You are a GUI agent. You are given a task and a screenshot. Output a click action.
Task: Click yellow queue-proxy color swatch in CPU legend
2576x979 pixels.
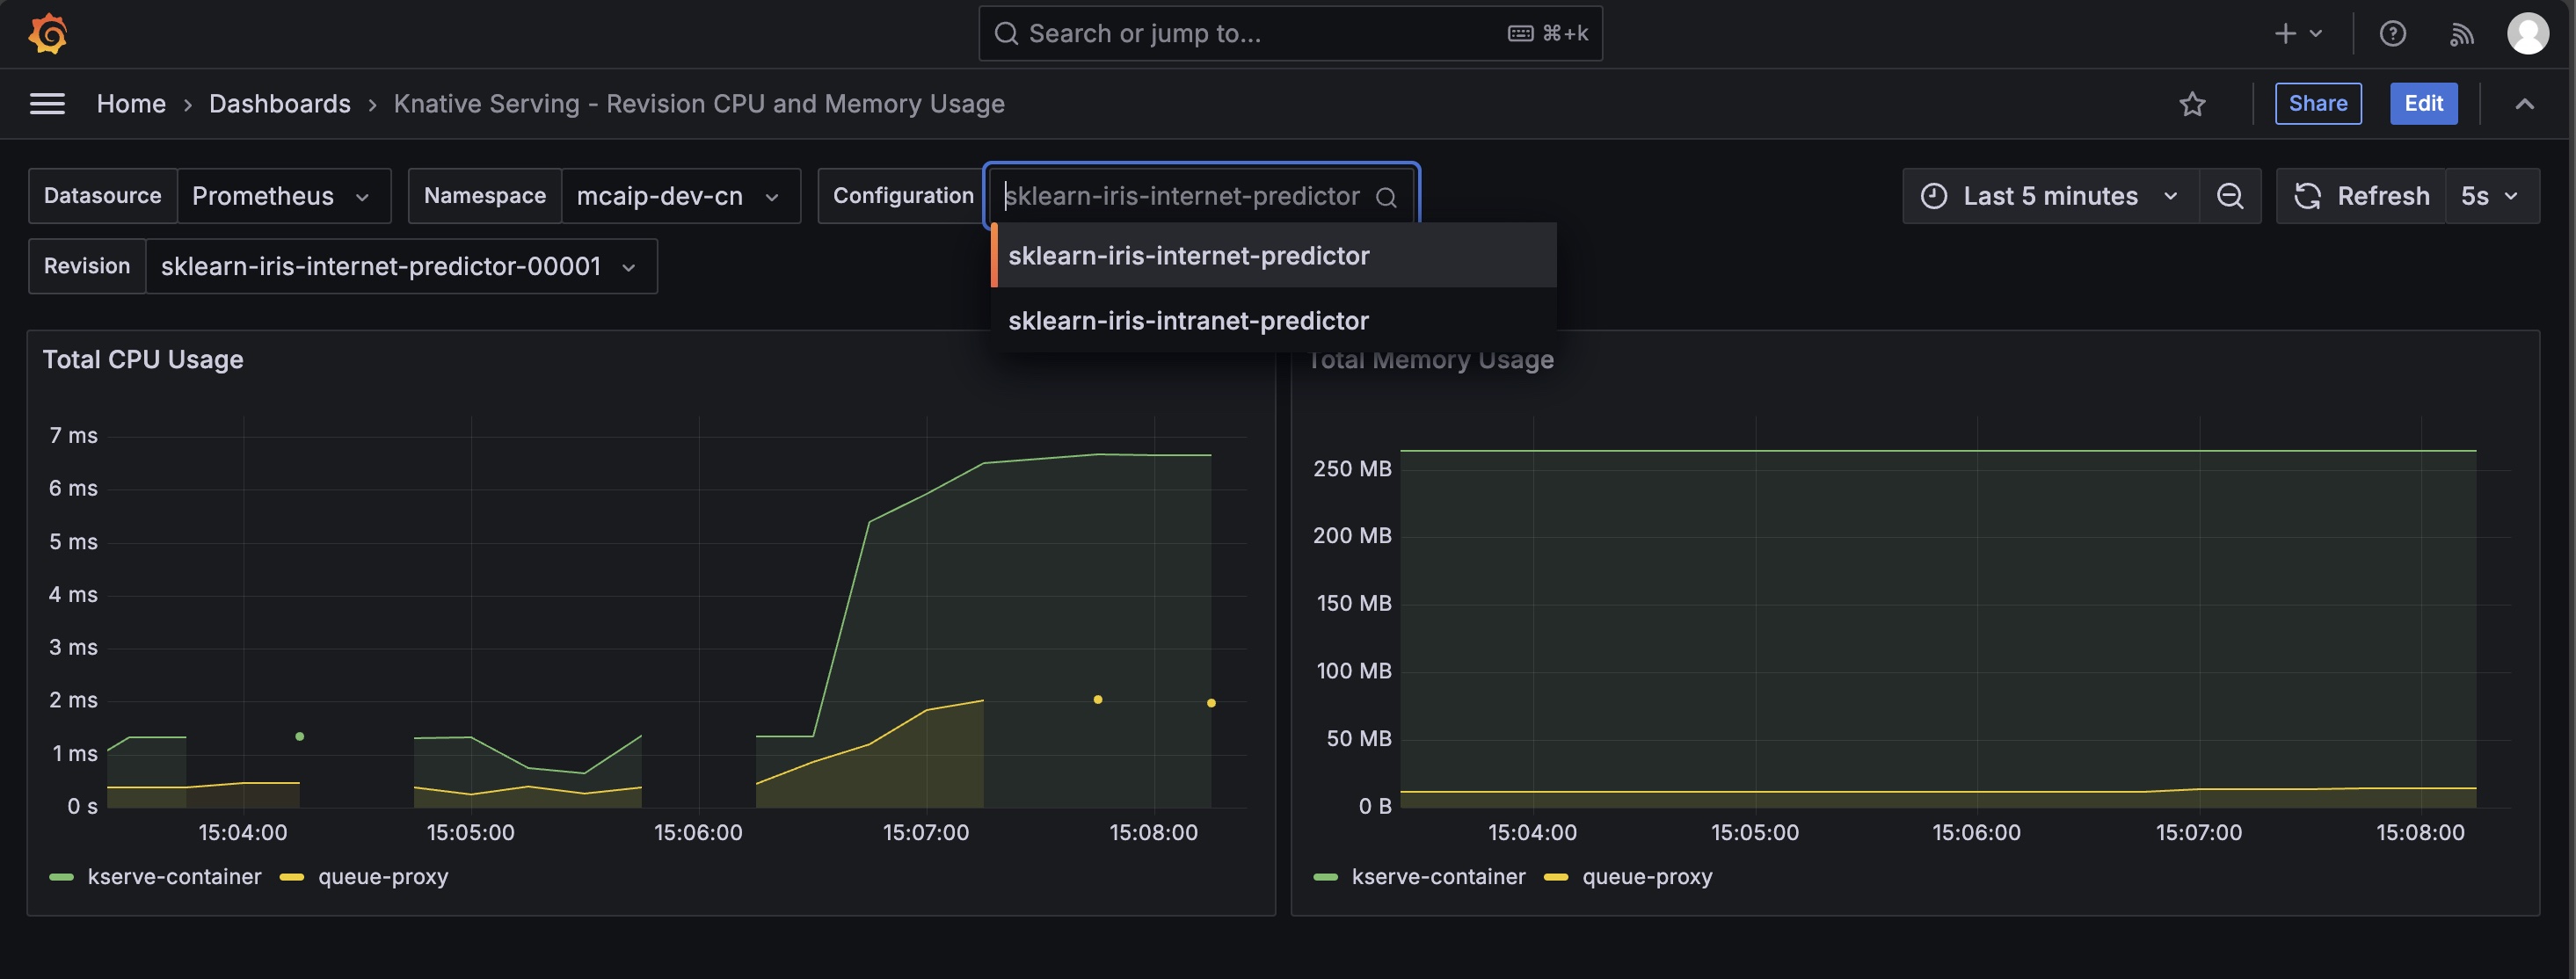pyautogui.click(x=292, y=877)
